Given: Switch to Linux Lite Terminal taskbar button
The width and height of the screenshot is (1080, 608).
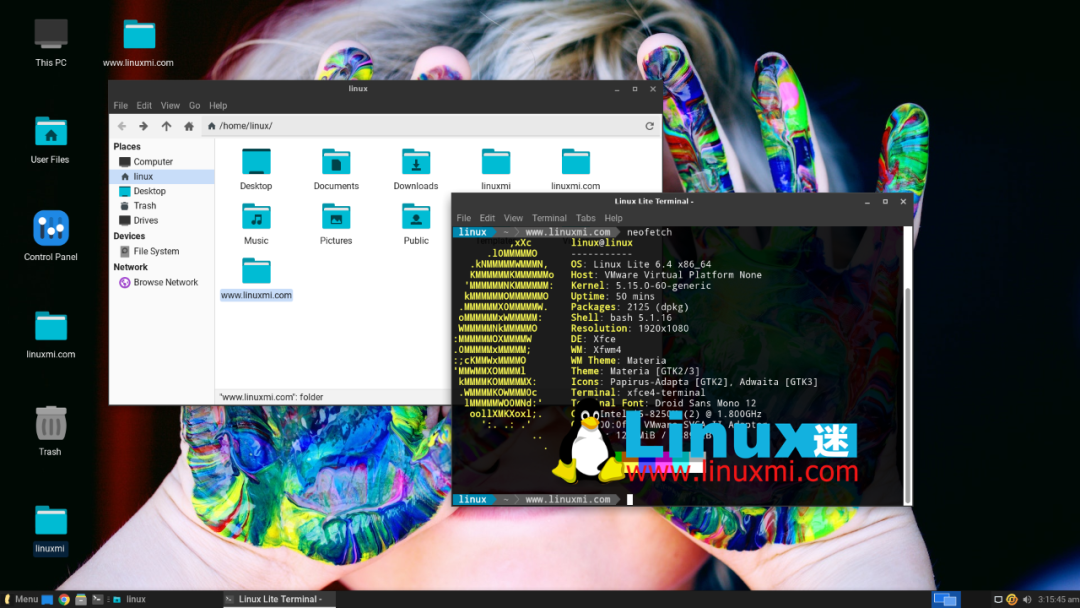Looking at the screenshot, I should click(x=279, y=600).
